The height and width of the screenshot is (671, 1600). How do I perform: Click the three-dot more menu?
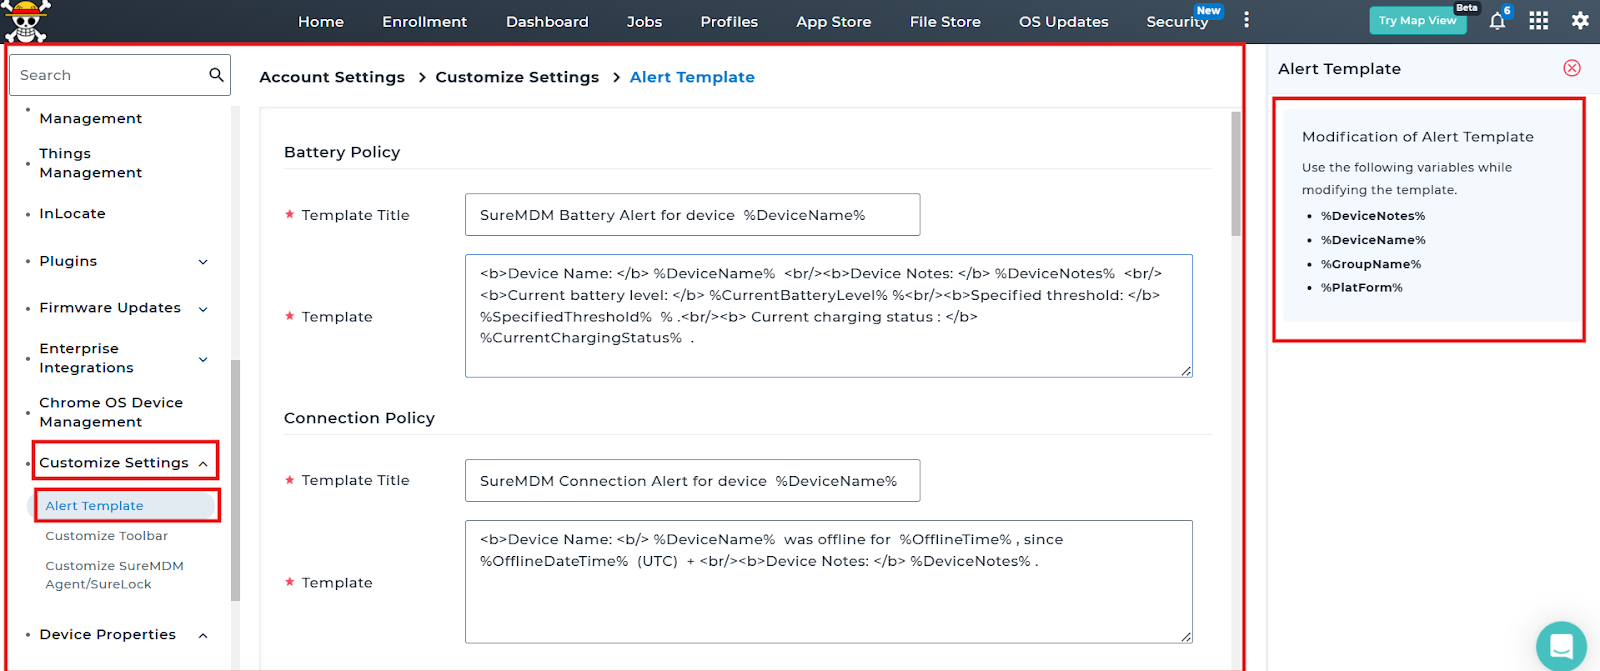pos(1246,20)
